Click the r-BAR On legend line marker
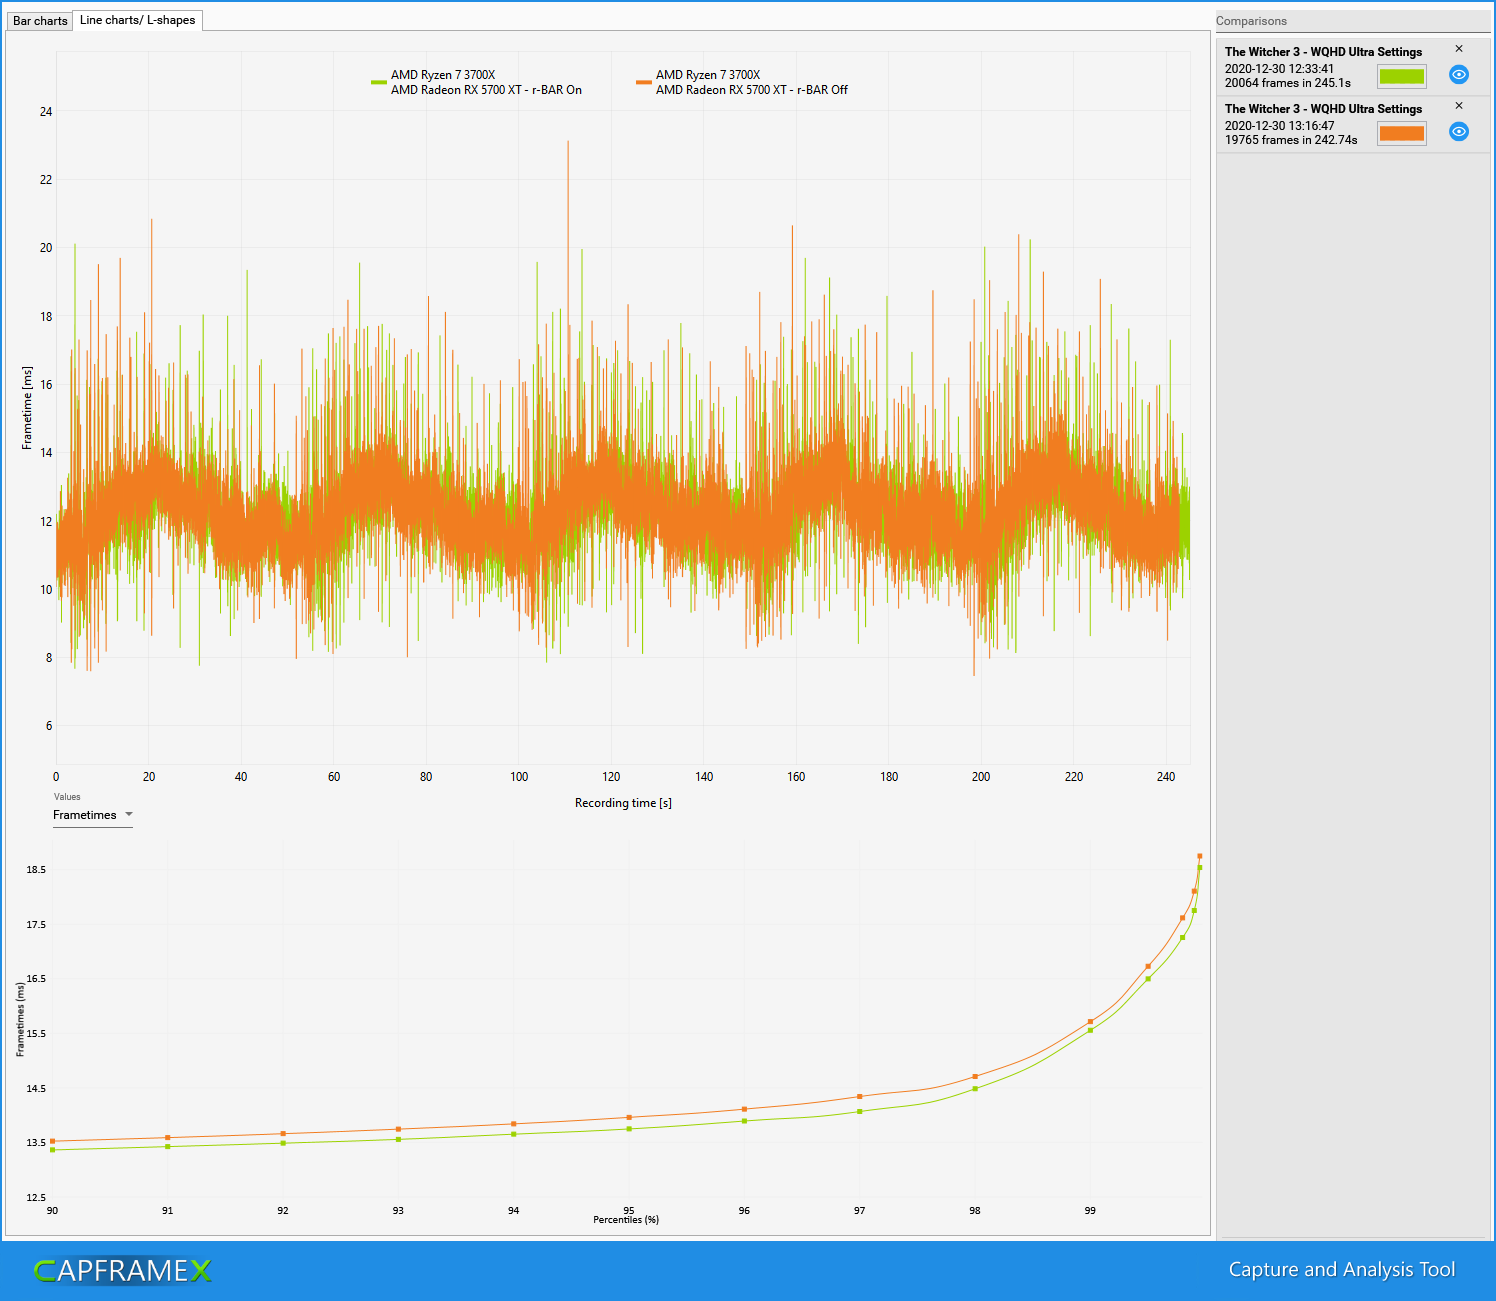Screen dimensions: 1496x1301 (x=380, y=82)
